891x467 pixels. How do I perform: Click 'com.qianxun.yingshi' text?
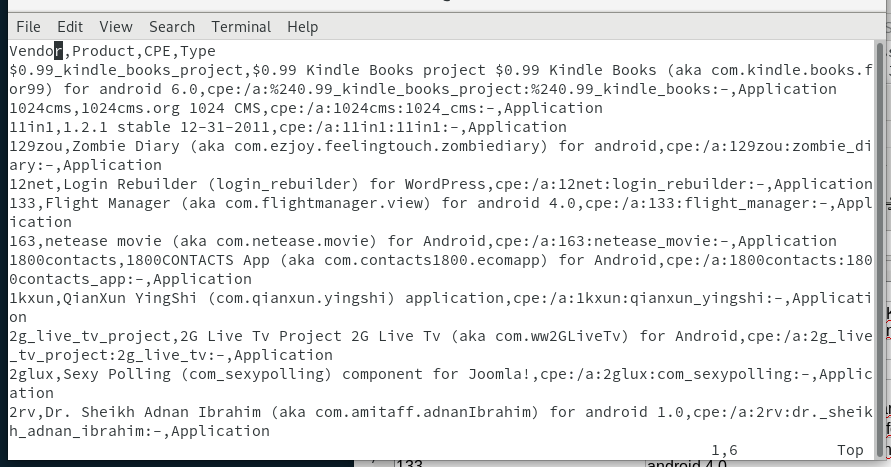pos(301,298)
